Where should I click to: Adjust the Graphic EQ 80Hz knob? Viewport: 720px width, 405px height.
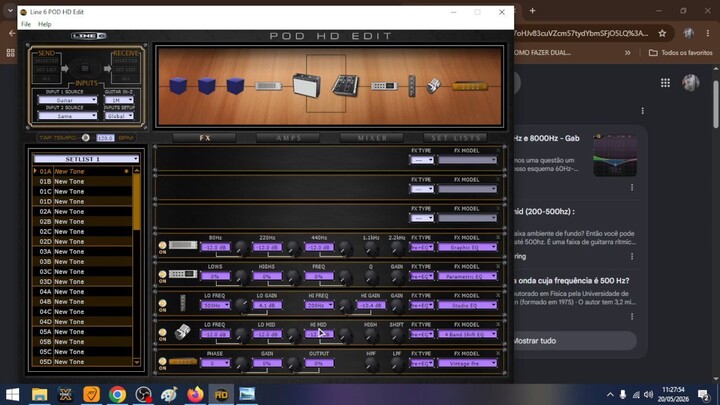(x=241, y=248)
